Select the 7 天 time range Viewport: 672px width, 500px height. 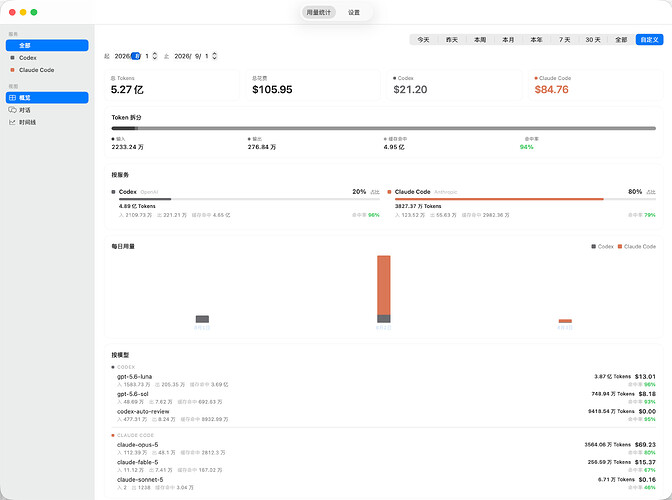click(x=565, y=40)
